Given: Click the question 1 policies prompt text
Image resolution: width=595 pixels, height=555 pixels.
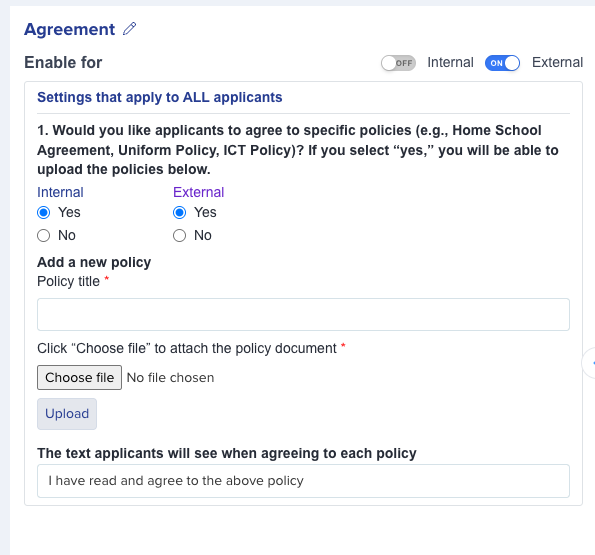Looking at the screenshot, I should [x=298, y=150].
